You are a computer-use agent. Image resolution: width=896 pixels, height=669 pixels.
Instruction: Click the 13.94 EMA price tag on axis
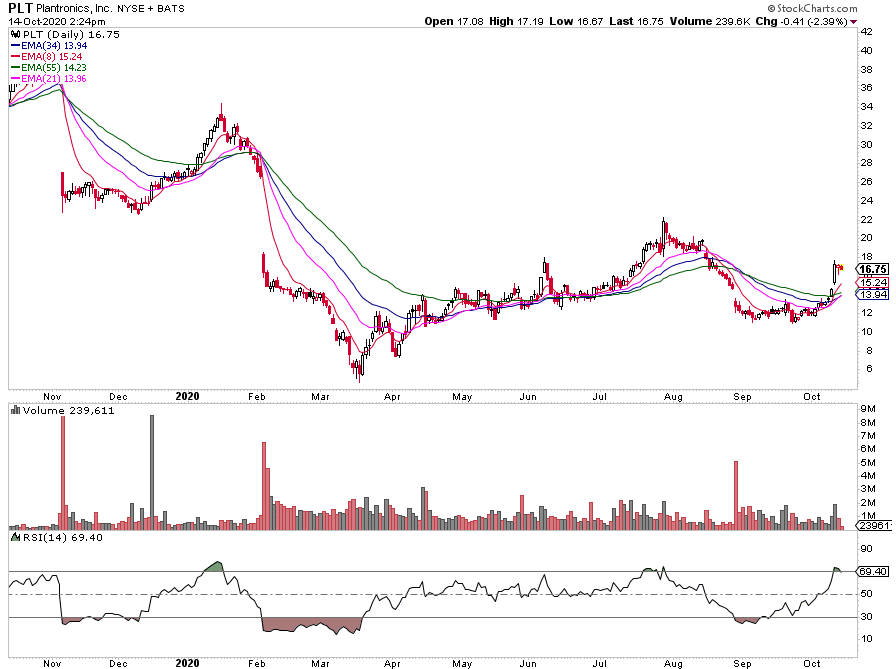872,294
